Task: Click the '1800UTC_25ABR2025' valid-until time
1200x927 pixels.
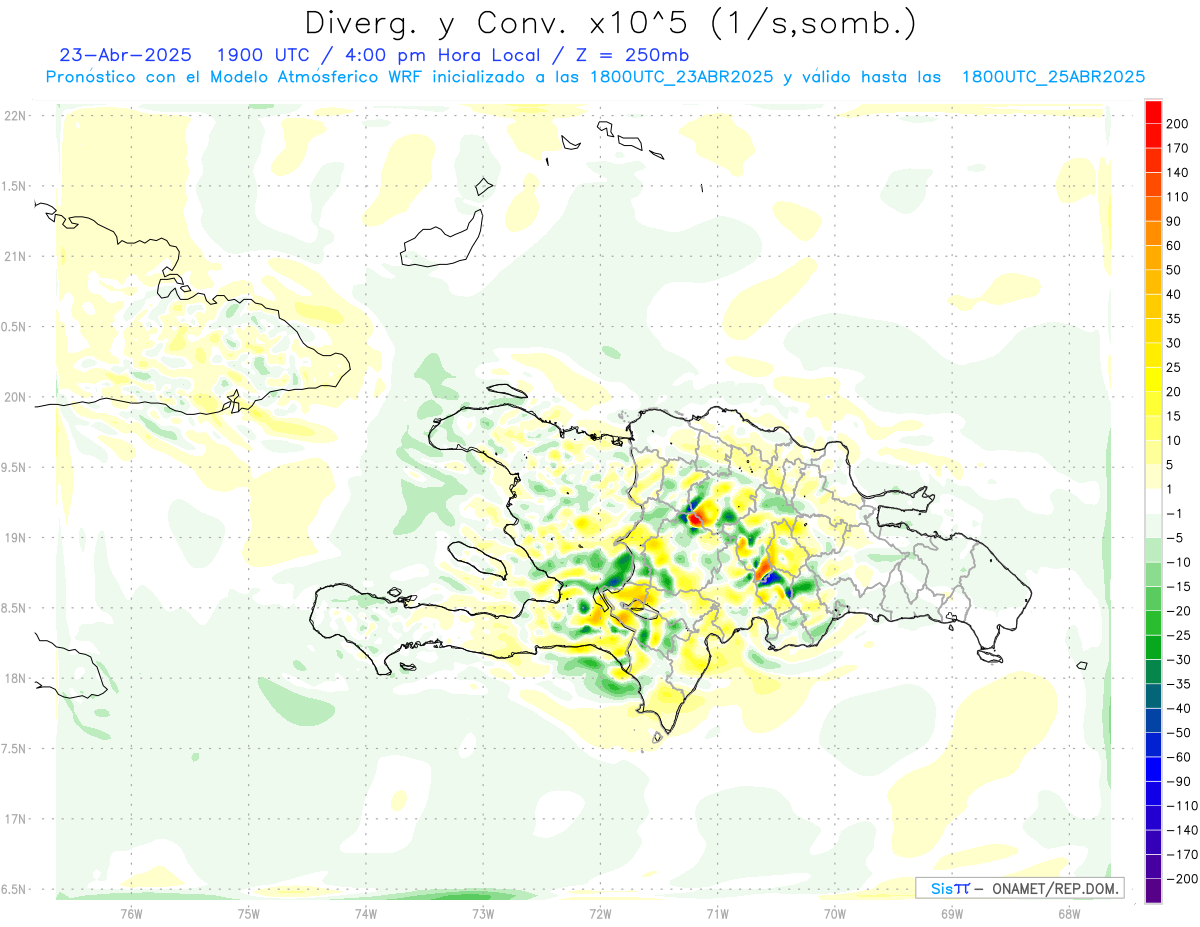Action: click(1053, 77)
